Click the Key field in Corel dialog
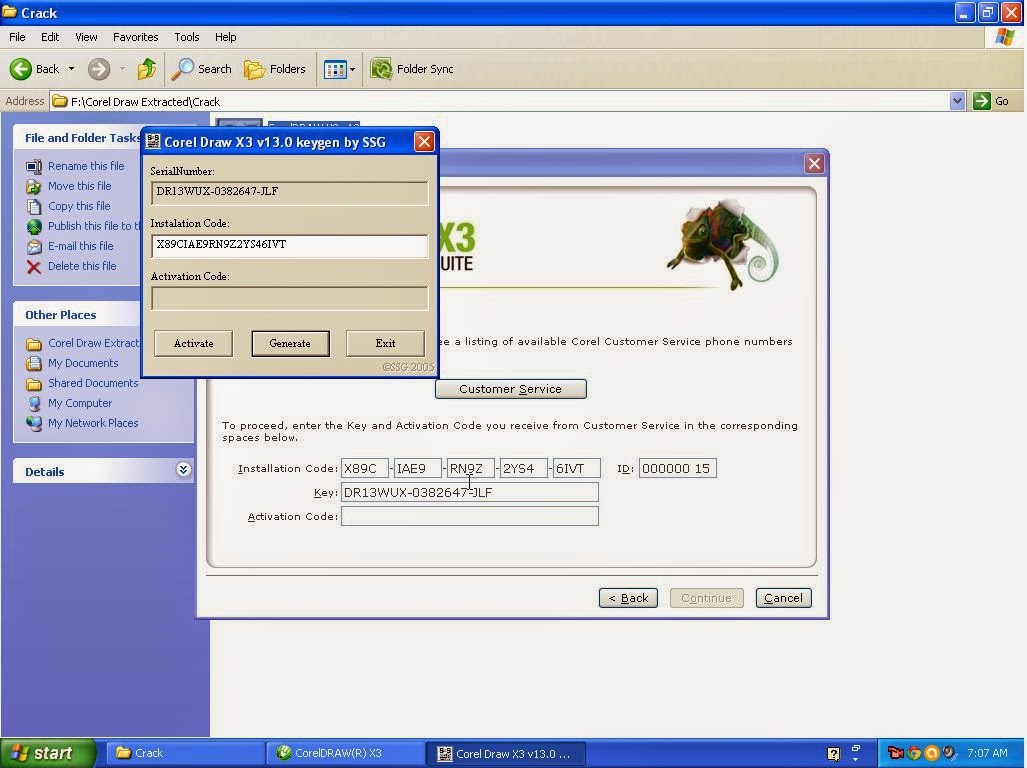The image size is (1027, 768). (470, 492)
